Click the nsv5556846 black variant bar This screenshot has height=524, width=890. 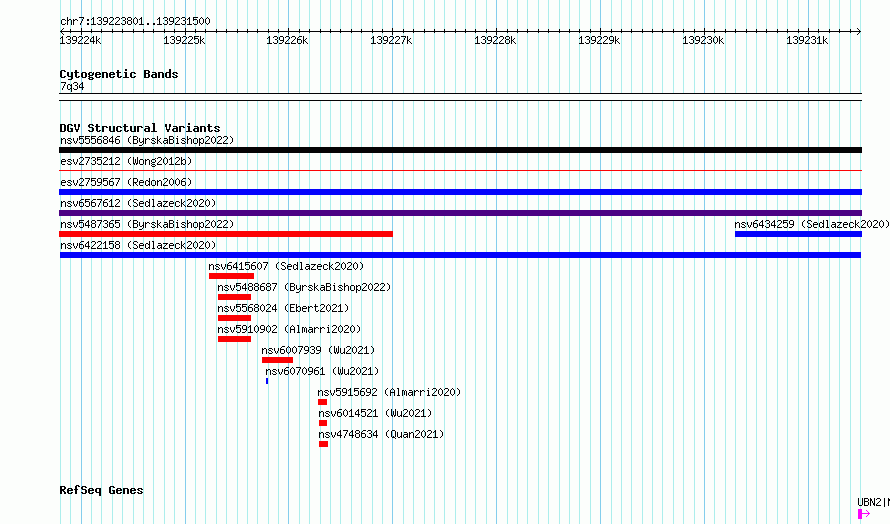pyautogui.click(x=460, y=150)
